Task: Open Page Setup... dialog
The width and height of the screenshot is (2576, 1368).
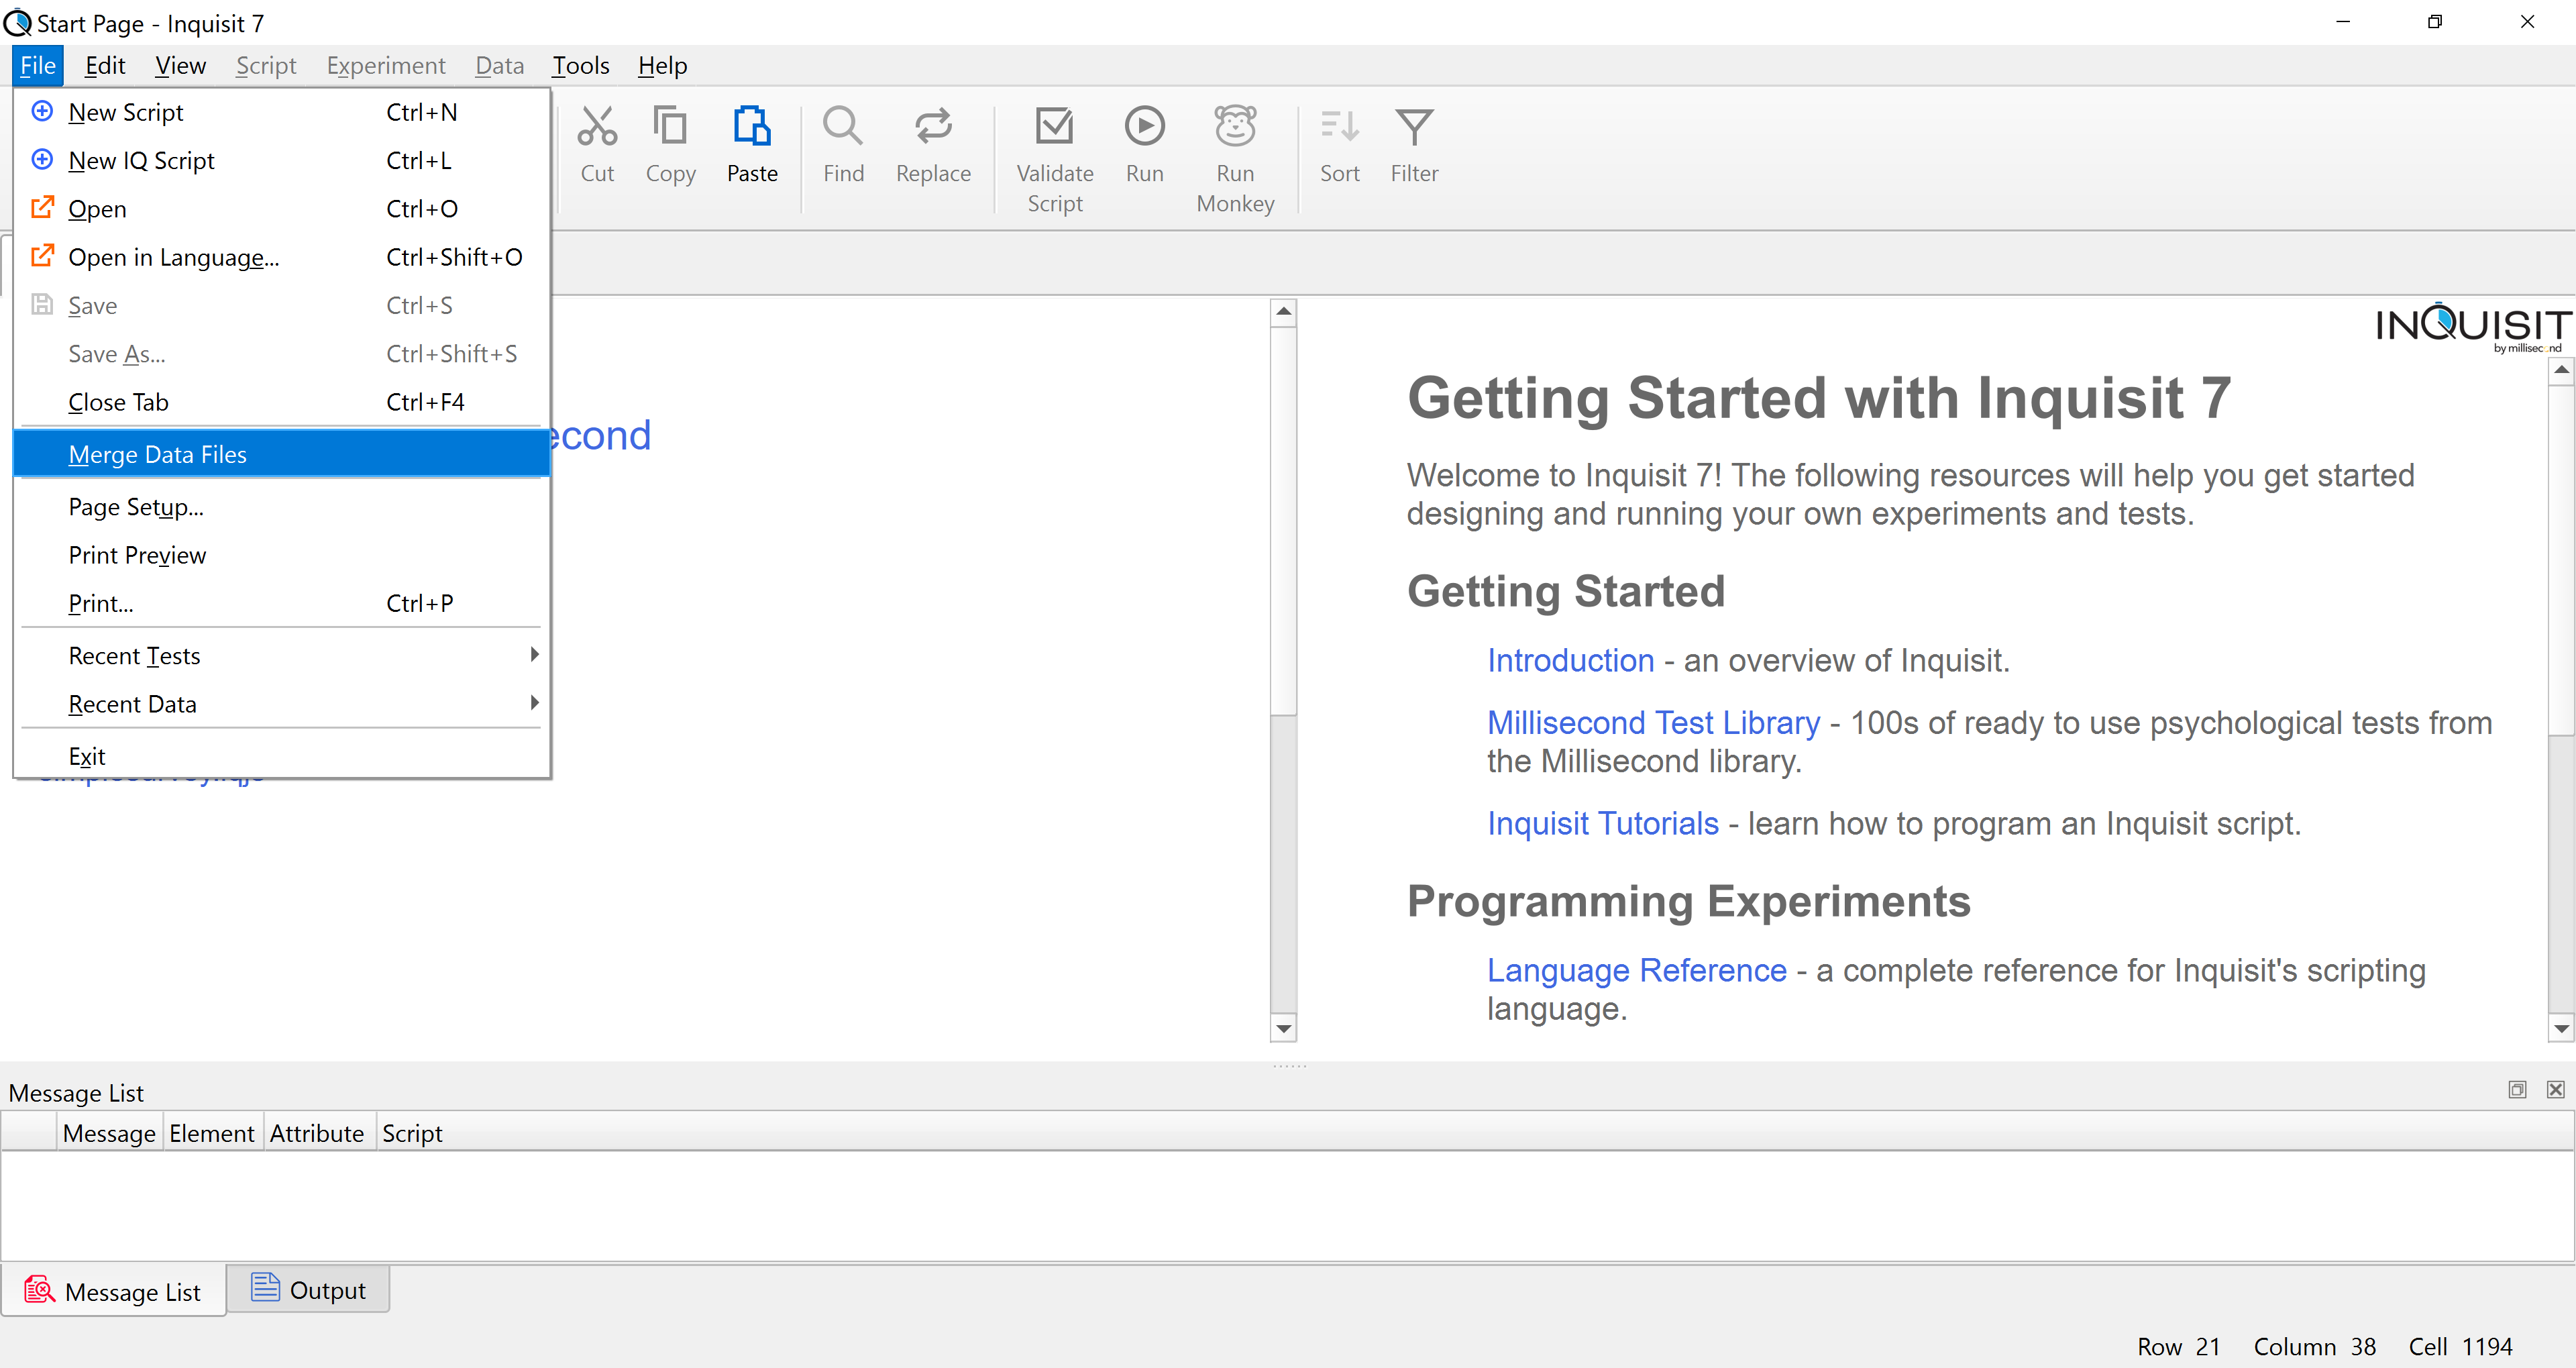Action: point(282,506)
